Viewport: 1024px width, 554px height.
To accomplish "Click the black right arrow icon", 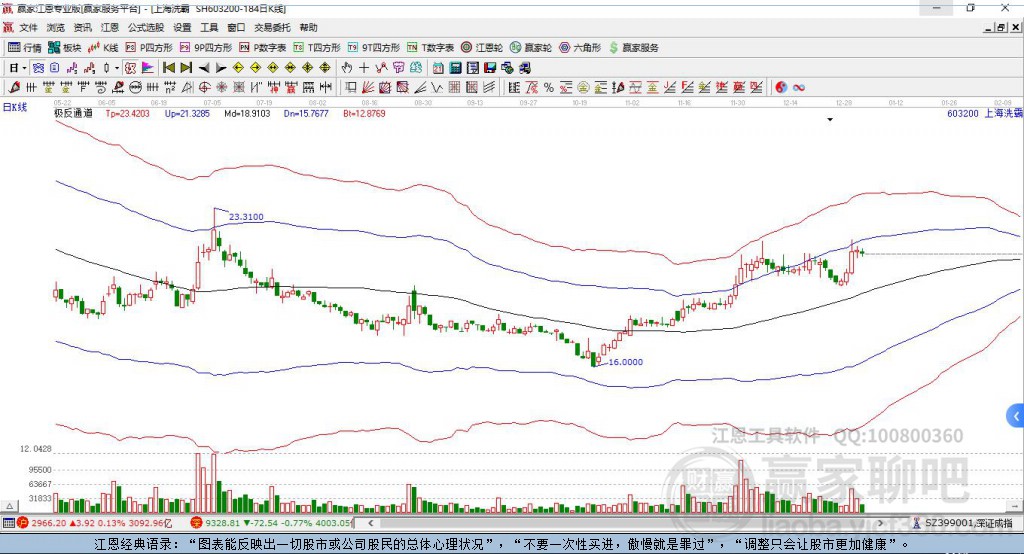I will pyautogui.click(x=221, y=68).
